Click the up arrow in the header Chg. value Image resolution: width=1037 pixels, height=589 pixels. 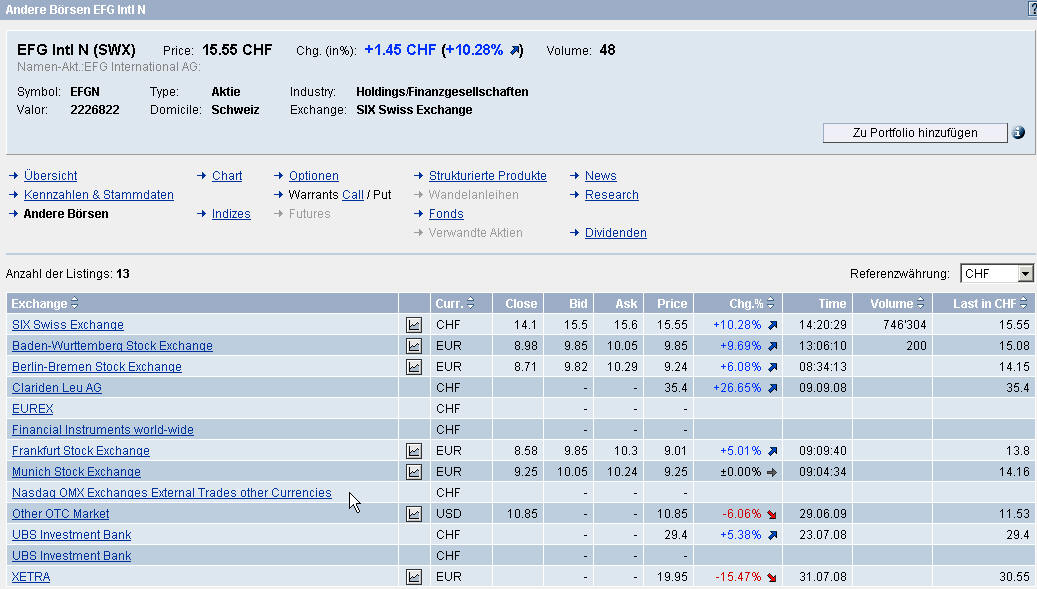pos(515,50)
